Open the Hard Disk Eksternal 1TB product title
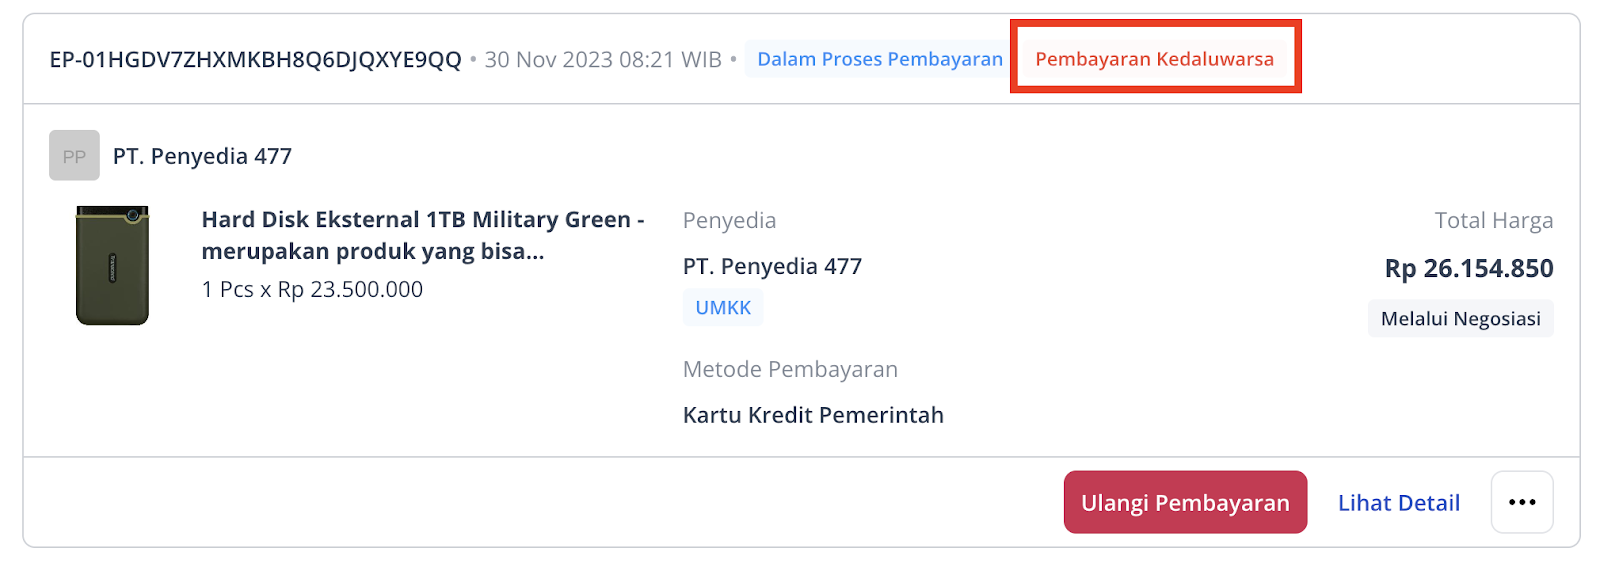 pyautogui.click(x=423, y=235)
